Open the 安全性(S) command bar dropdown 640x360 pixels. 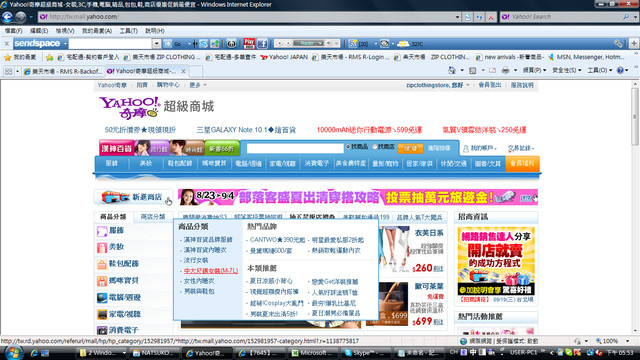click(x=567, y=70)
